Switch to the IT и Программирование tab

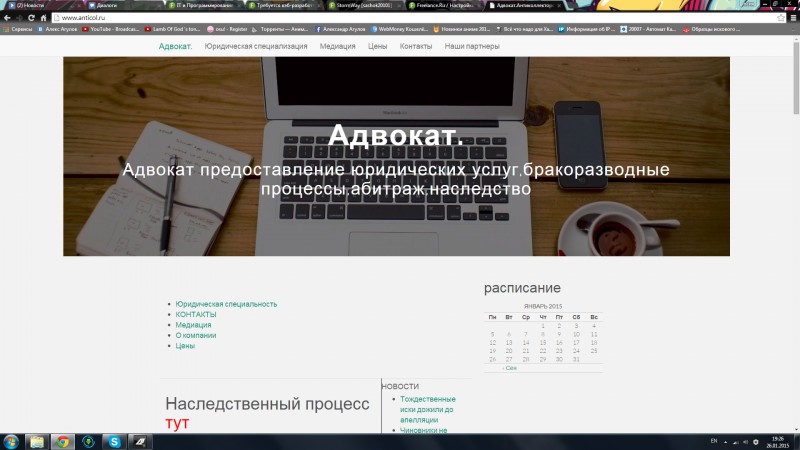[203, 5]
